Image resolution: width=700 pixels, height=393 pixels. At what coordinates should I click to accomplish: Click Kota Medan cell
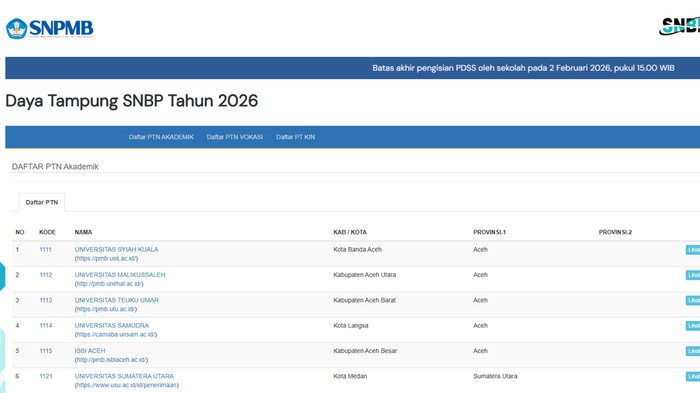tap(350, 376)
